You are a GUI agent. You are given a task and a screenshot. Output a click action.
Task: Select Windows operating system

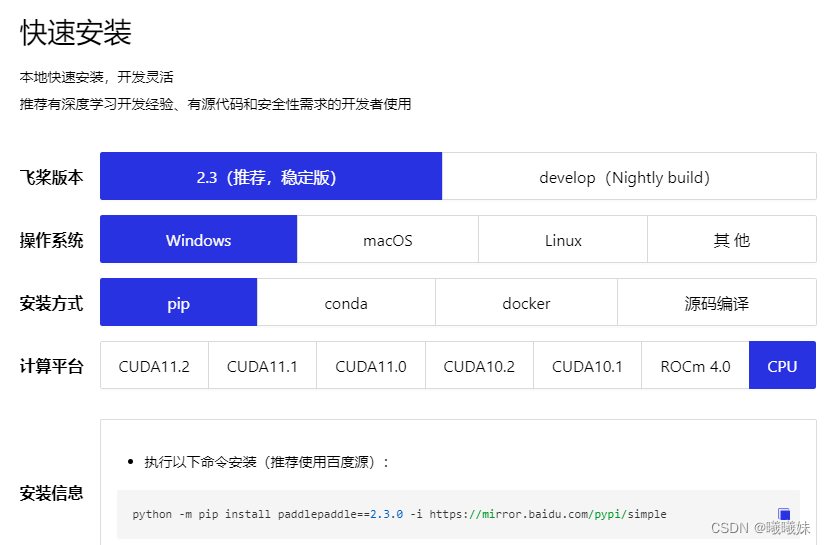click(x=199, y=240)
